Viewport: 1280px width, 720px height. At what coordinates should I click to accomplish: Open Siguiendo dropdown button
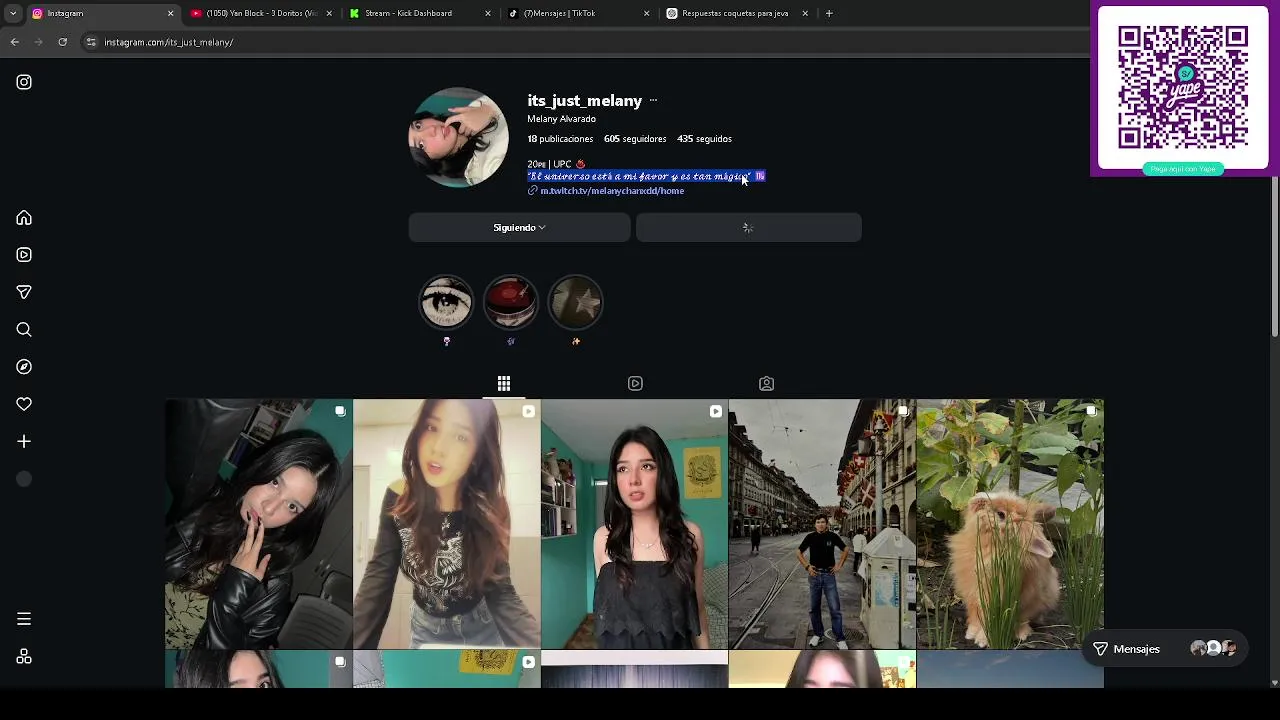coord(519,227)
